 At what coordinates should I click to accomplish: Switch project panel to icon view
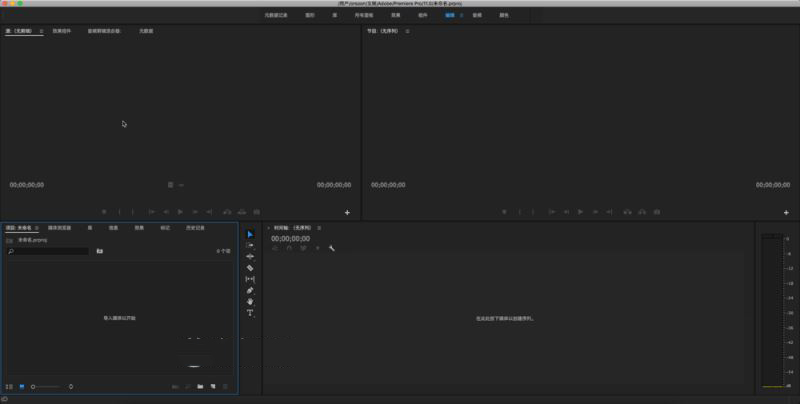(21, 386)
